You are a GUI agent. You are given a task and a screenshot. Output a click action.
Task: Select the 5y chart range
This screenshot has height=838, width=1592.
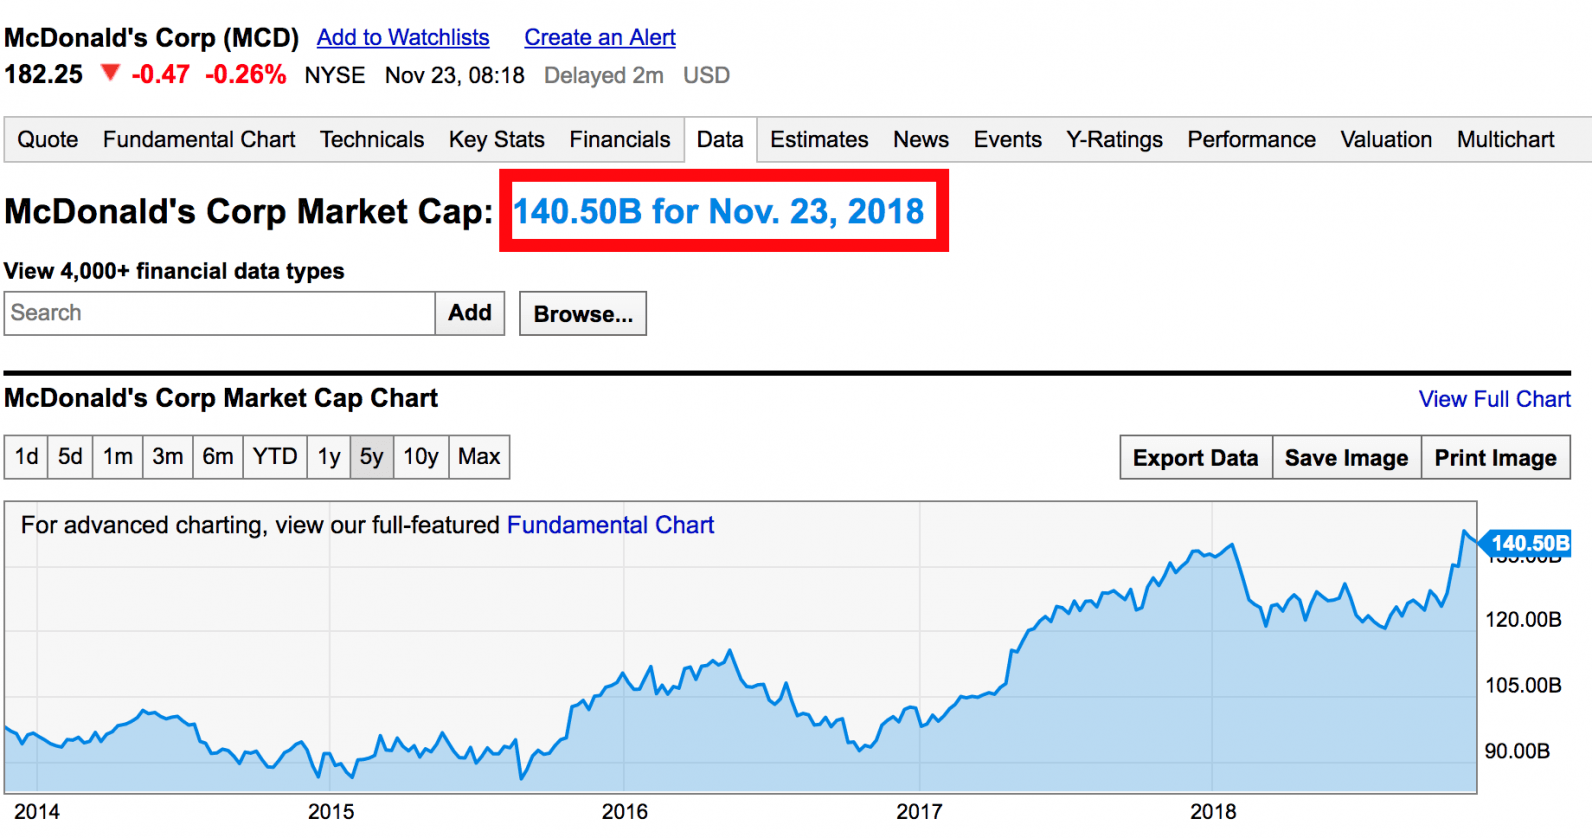372,457
